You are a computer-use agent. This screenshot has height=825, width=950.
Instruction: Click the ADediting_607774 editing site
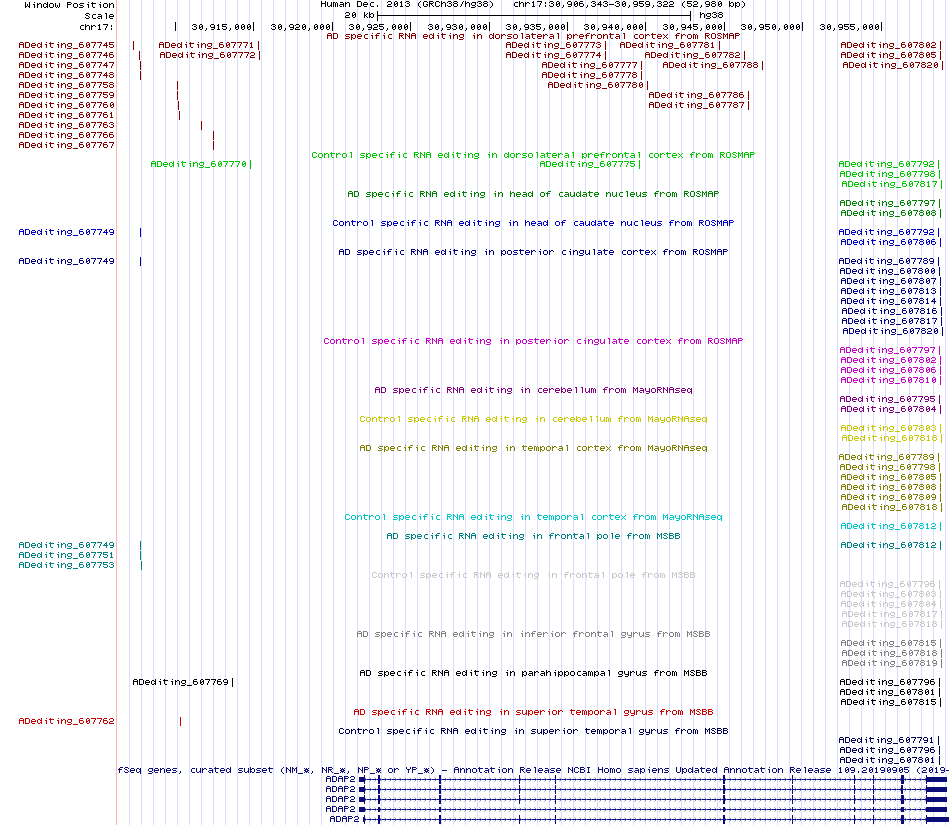click(555, 55)
